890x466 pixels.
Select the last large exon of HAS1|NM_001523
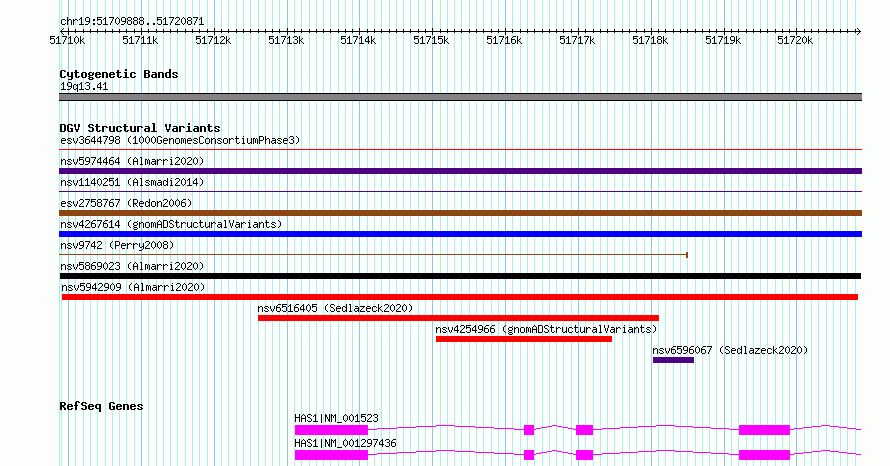[x=764, y=430]
